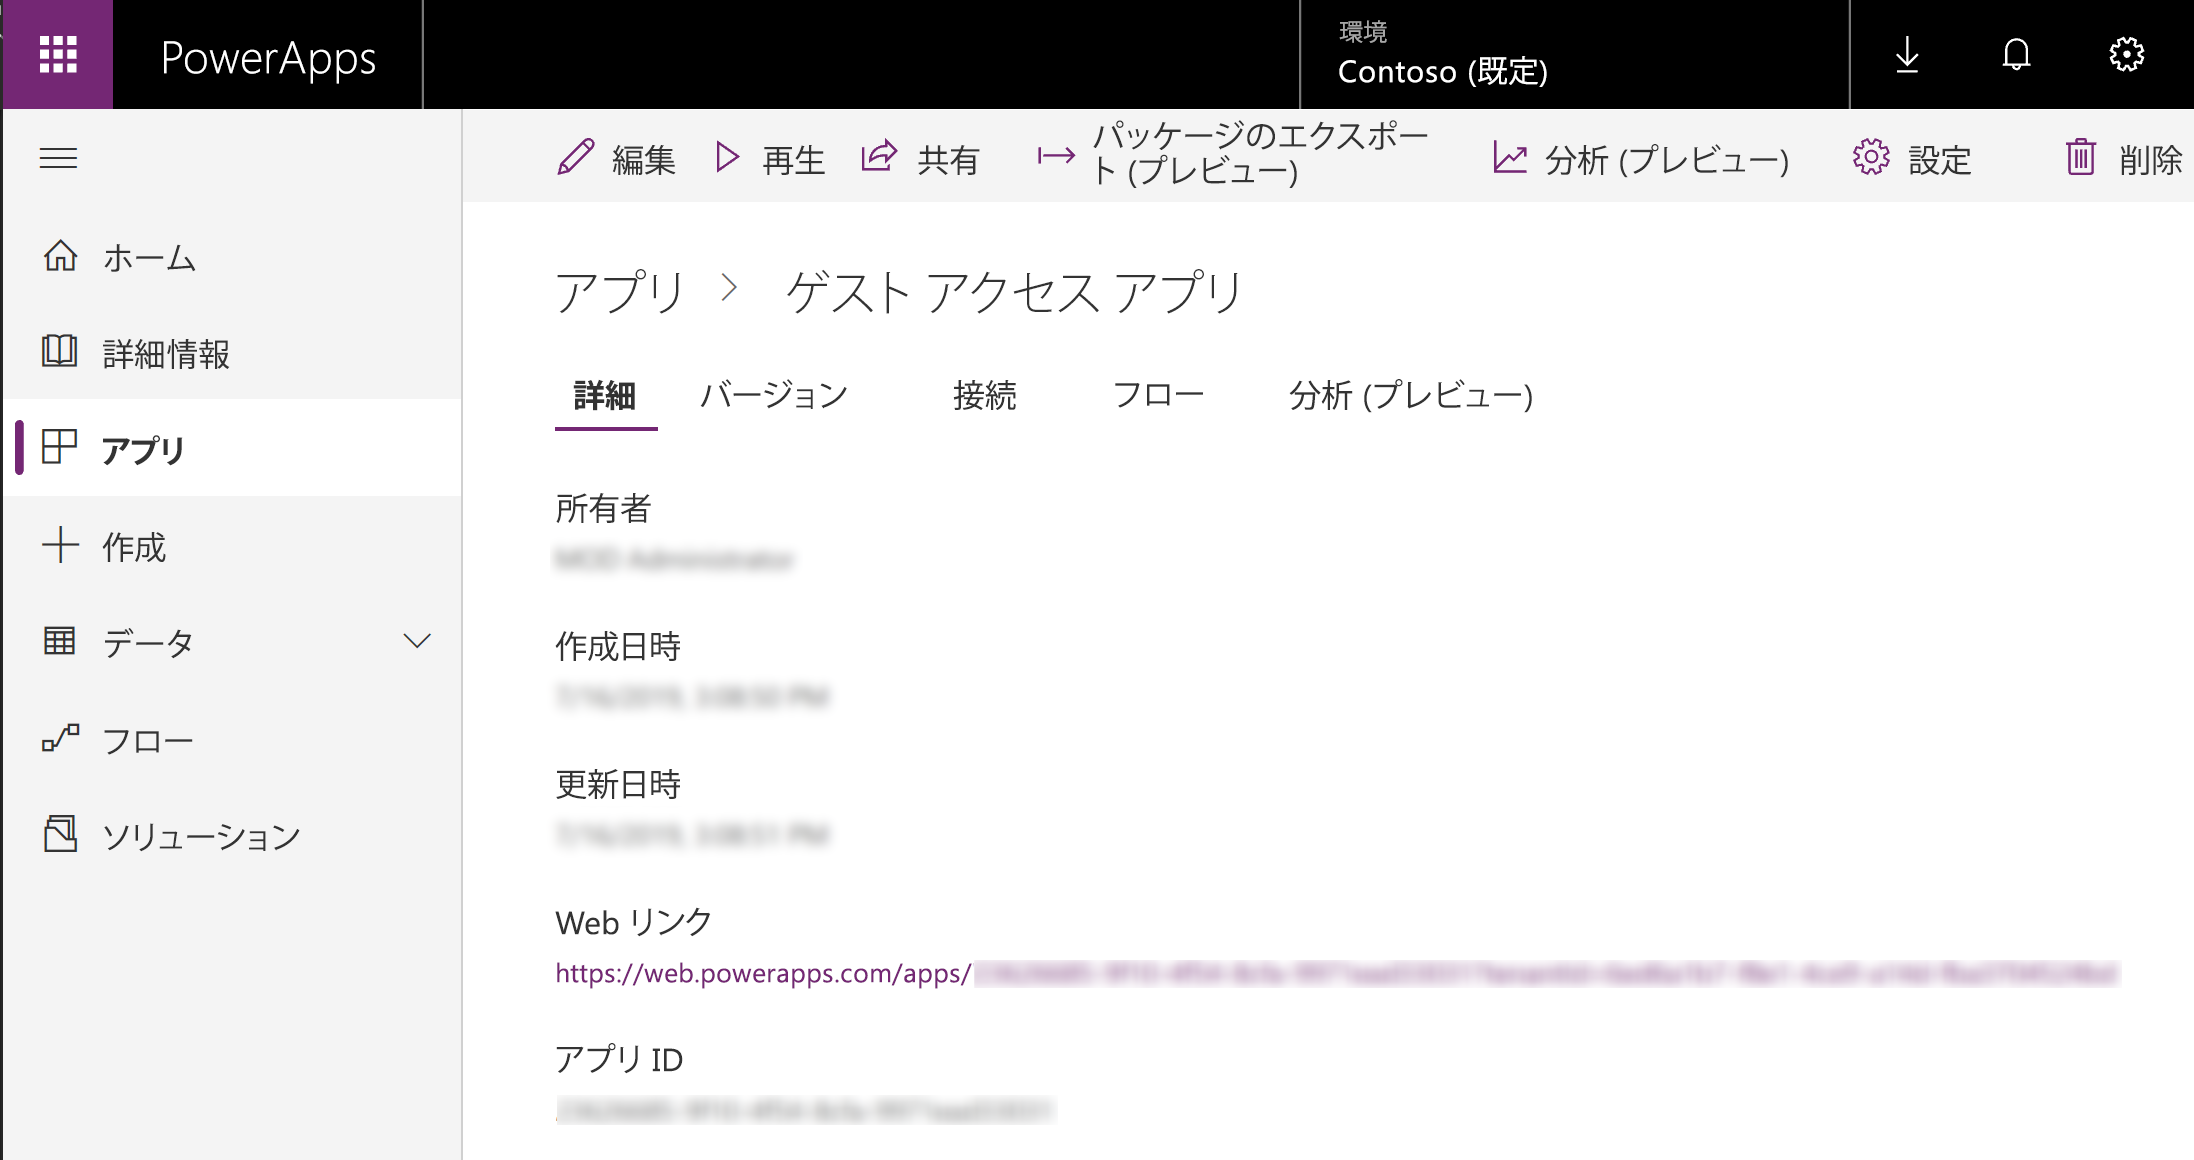Collapse the navigation hamburger menu
Viewport: 2194px width, 1160px height.
[x=58, y=158]
